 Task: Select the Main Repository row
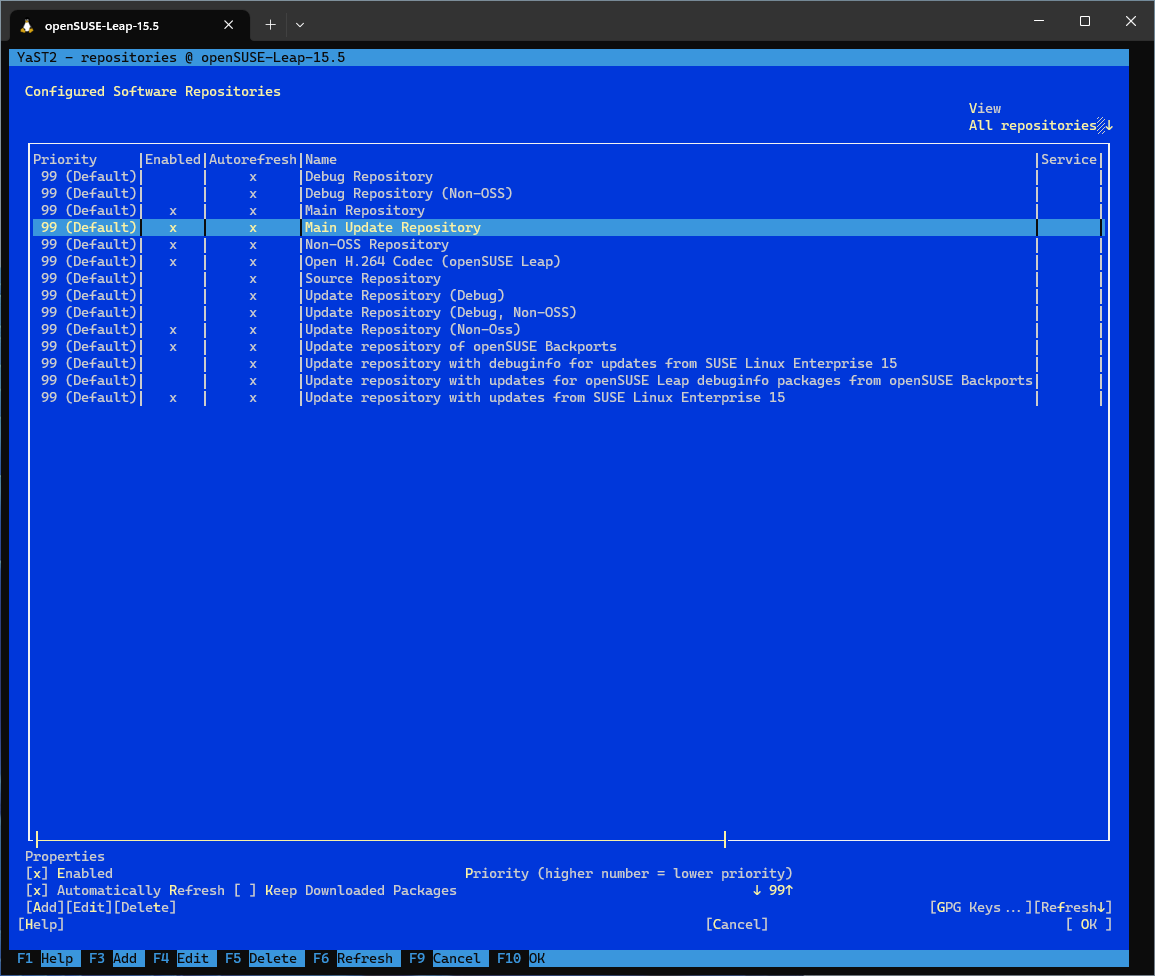pyautogui.click(x=567, y=211)
